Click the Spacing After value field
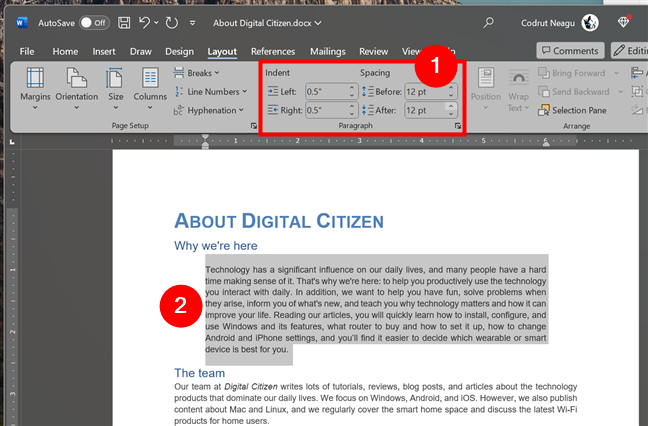648x426 pixels. click(x=426, y=110)
